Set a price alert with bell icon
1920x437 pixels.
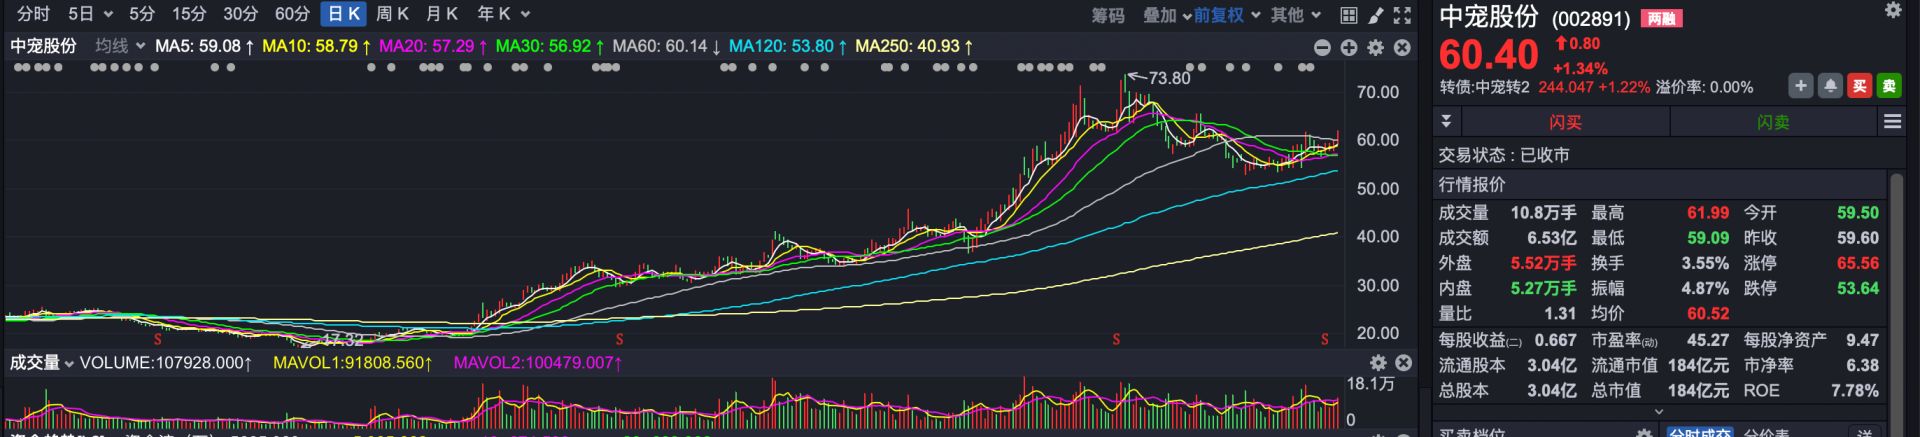click(x=1830, y=86)
